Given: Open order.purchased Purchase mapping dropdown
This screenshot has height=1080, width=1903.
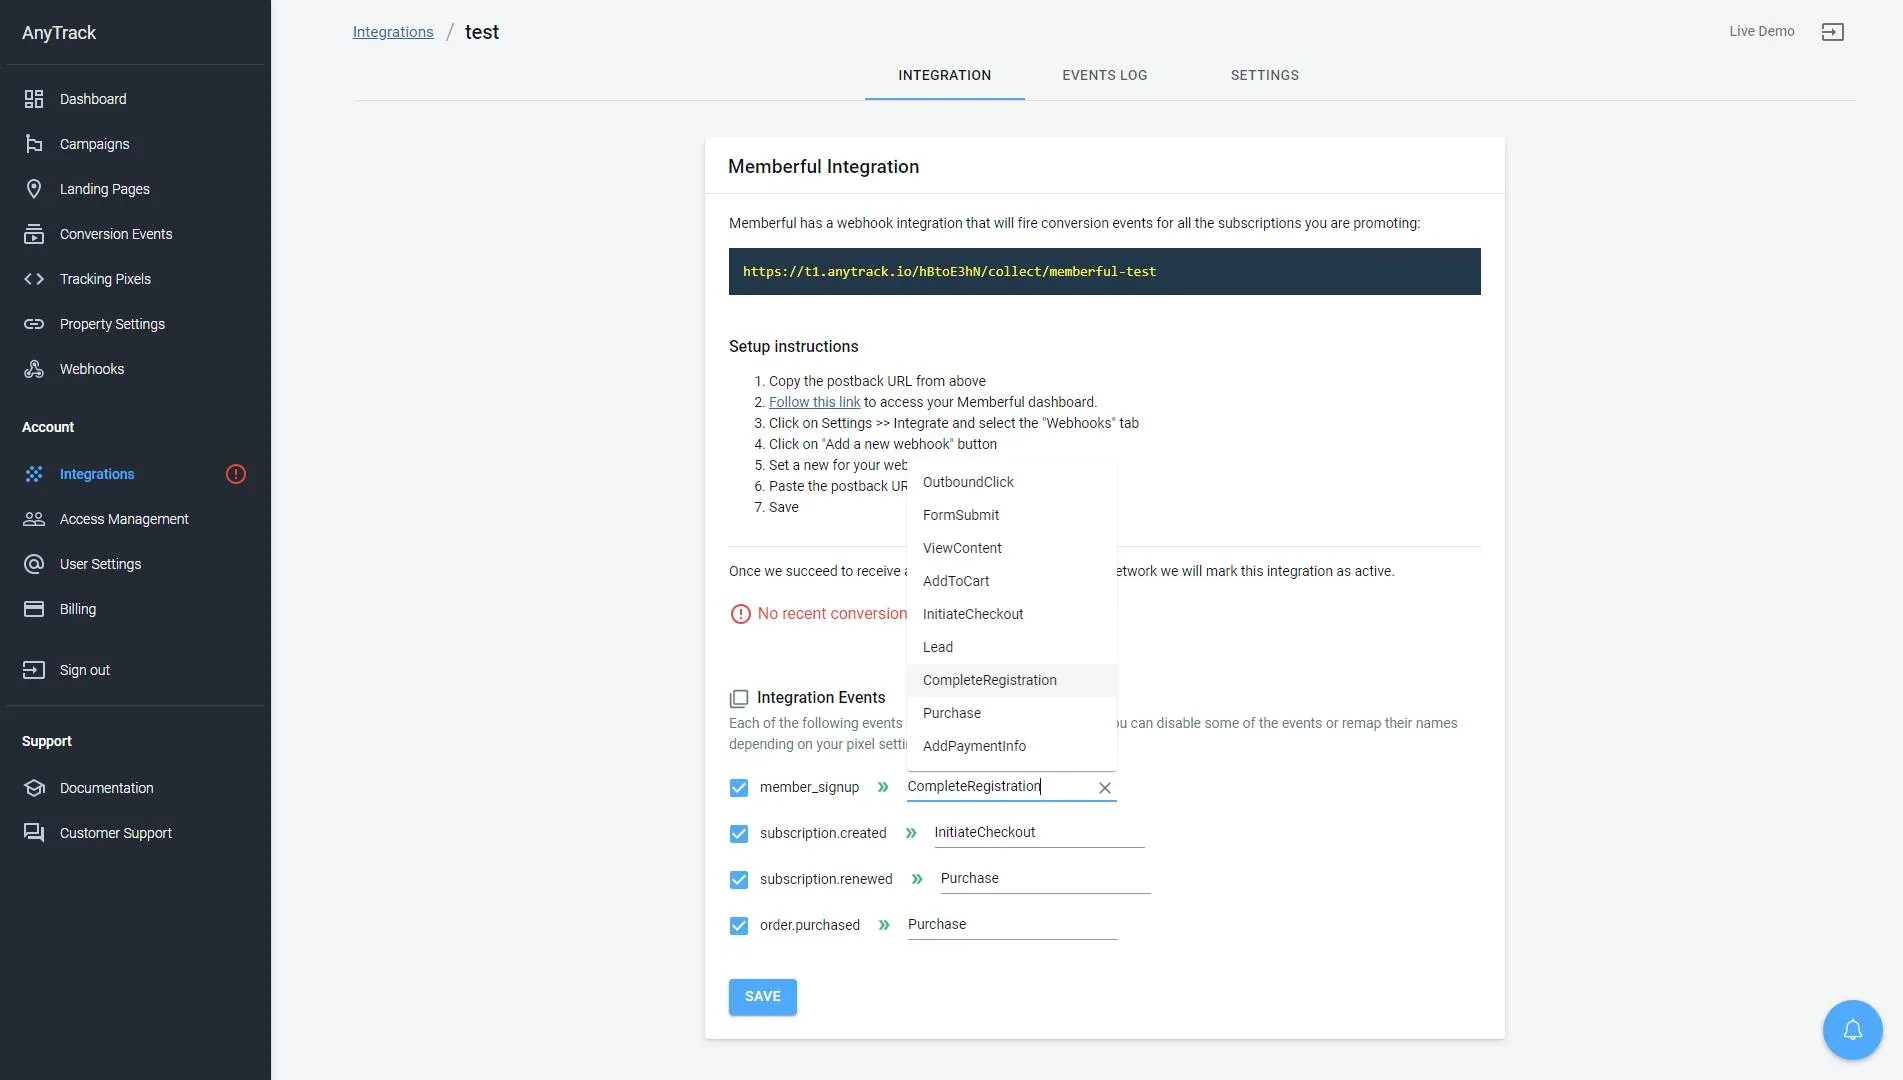Looking at the screenshot, I should pyautogui.click(x=1012, y=924).
